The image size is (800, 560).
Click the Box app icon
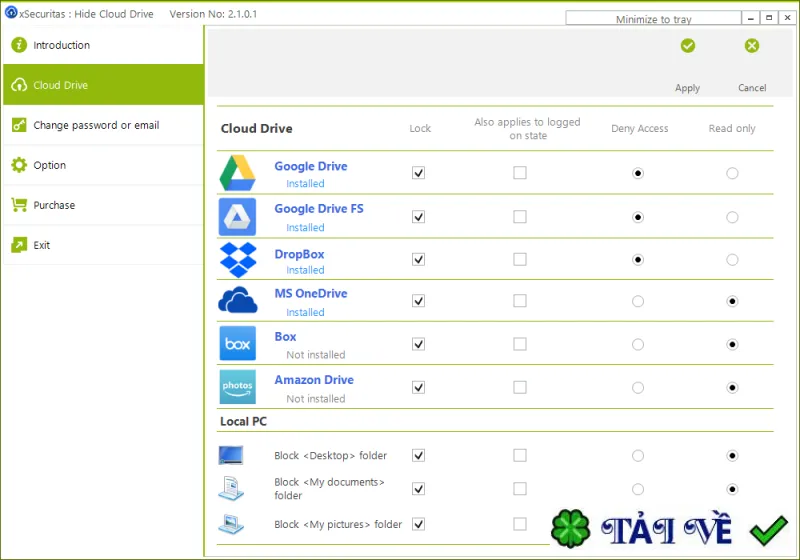(x=237, y=343)
